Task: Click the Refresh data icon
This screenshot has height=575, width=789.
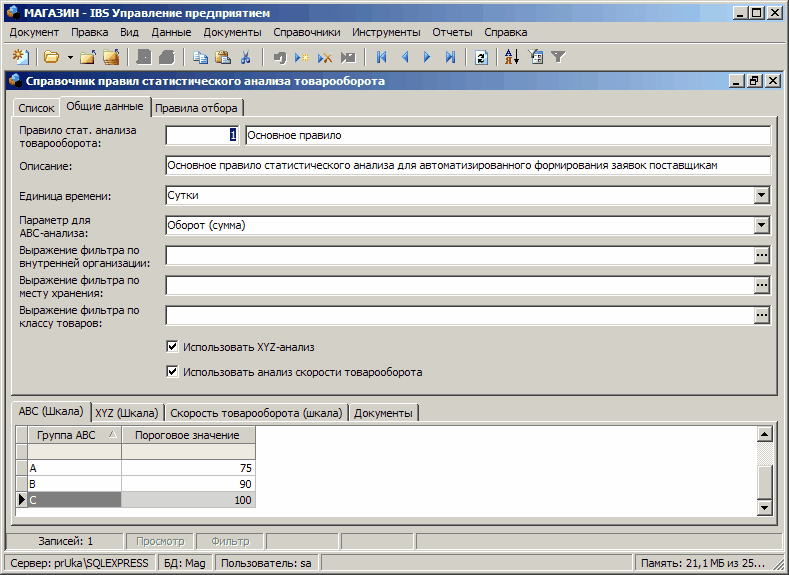Action: coord(481,57)
